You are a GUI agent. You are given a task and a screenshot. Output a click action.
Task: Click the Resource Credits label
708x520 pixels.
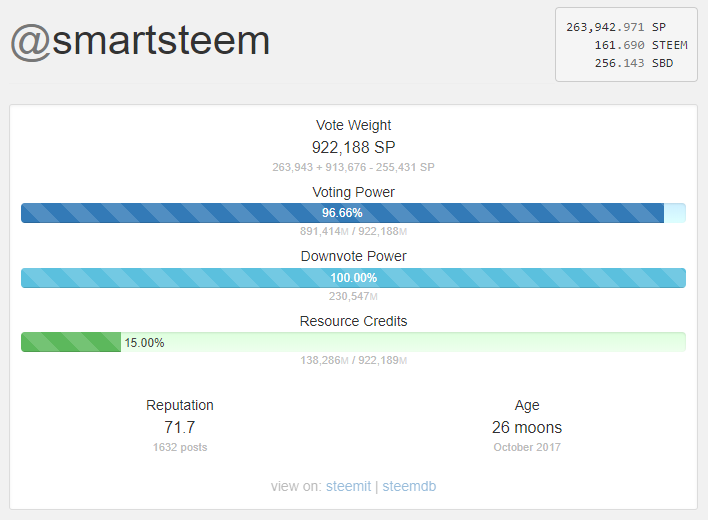point(354,321)
